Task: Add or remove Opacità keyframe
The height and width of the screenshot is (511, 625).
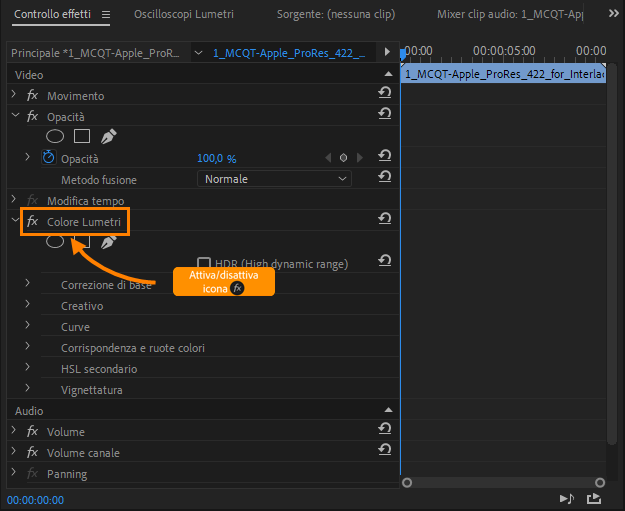Action: click(x=343, y=158)
